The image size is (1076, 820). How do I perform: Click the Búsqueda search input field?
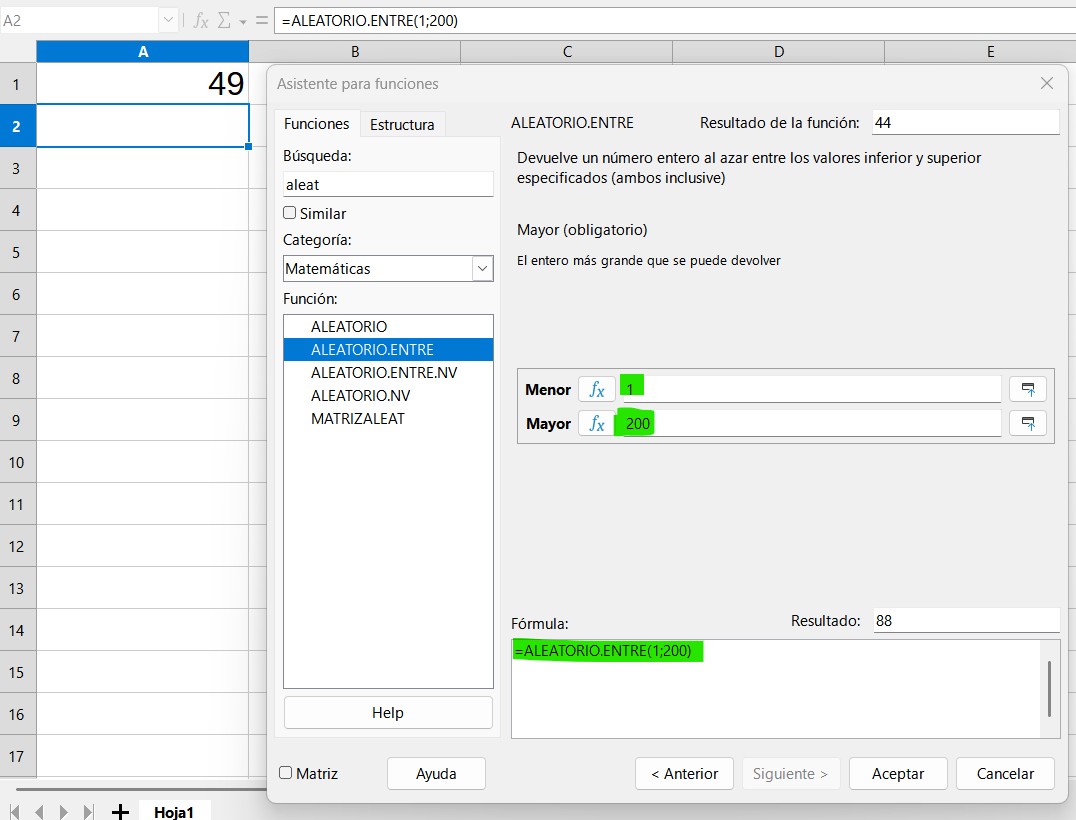pyautogui.click(x=388, y=184)
